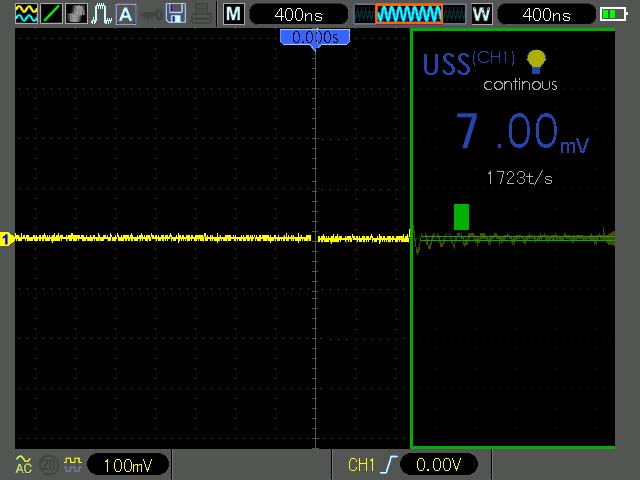Adjust the 0.00V trigger level value
640x480 pixels.
pyautogui.click(x=438, y=464)
